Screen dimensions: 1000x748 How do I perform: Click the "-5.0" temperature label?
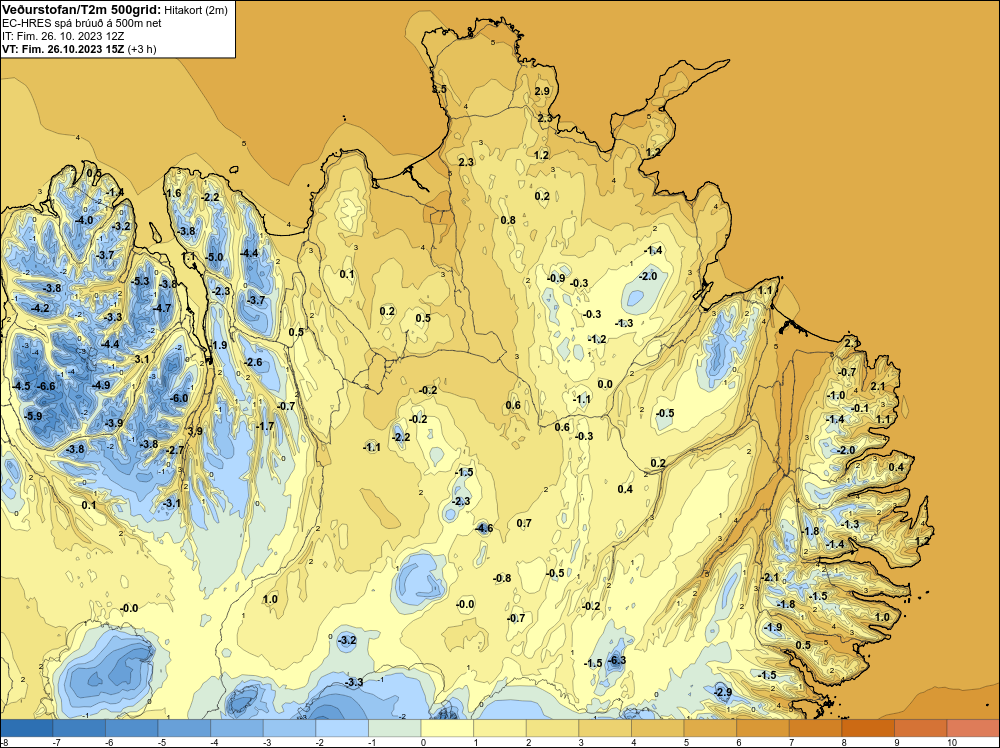[214, 257]
